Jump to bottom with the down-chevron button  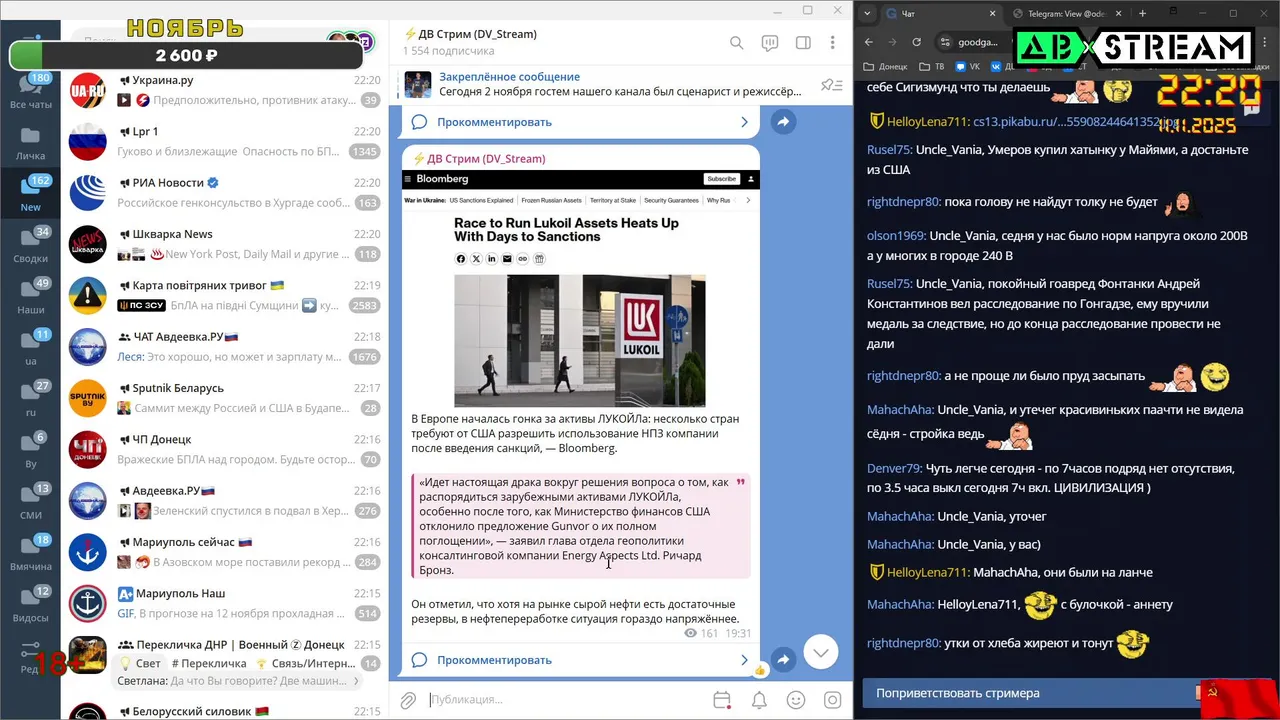pyautogui.click(x=821, y=652)
